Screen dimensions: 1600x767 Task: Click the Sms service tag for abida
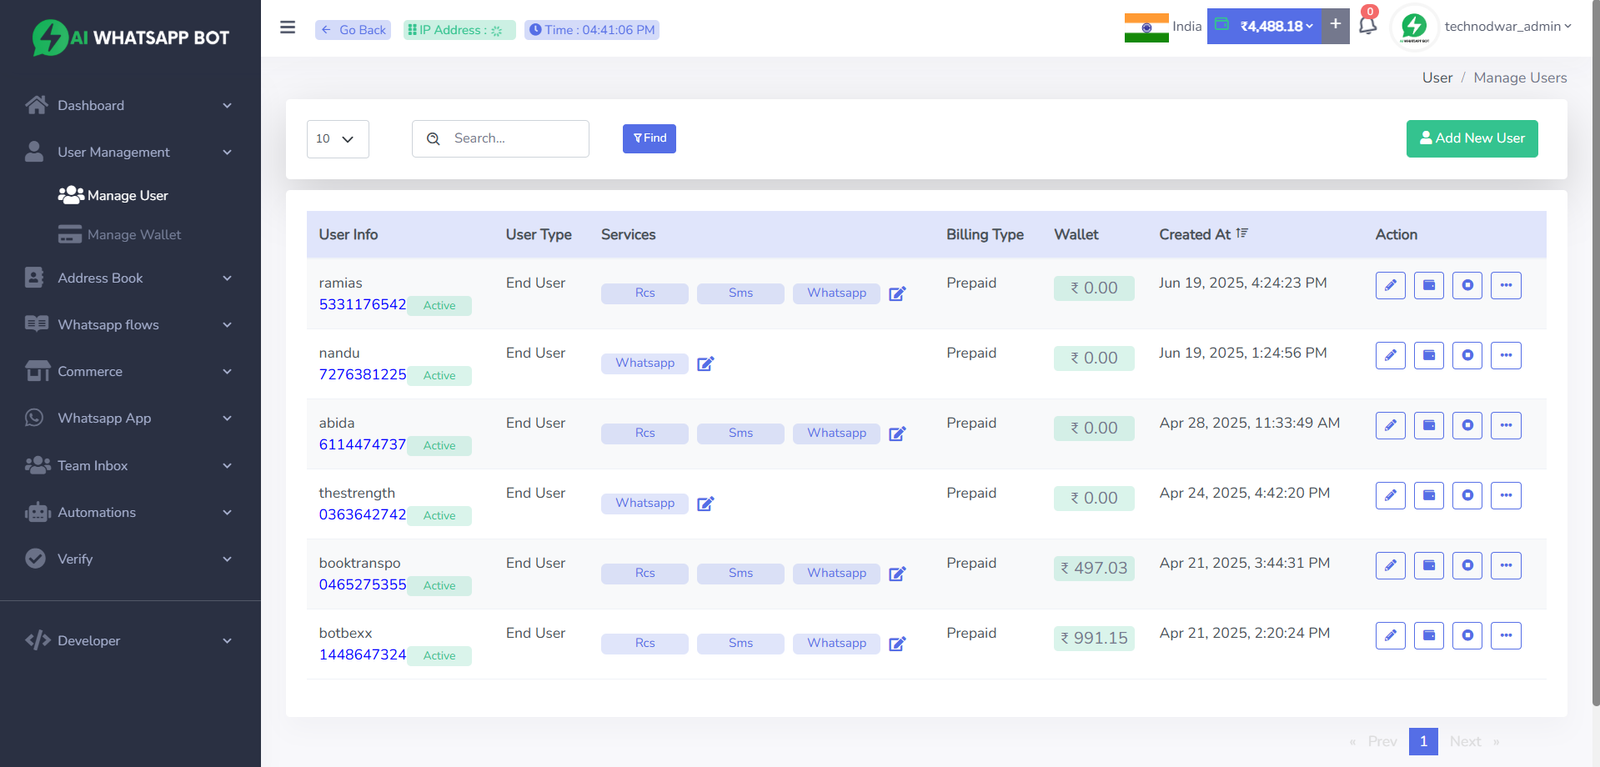coord(741,433)
